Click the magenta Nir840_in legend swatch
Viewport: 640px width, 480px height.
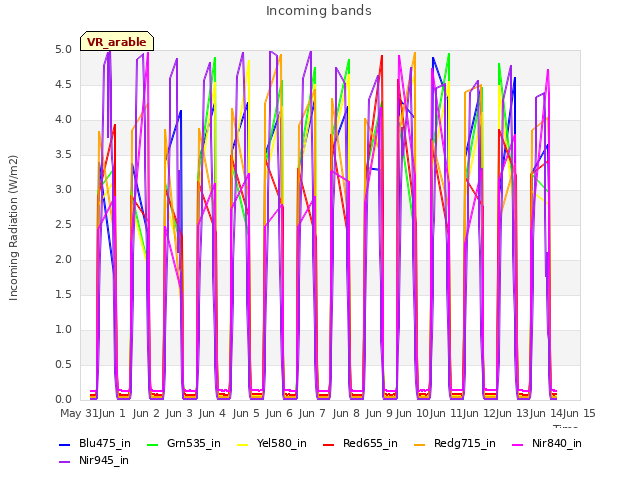point(518,444)
